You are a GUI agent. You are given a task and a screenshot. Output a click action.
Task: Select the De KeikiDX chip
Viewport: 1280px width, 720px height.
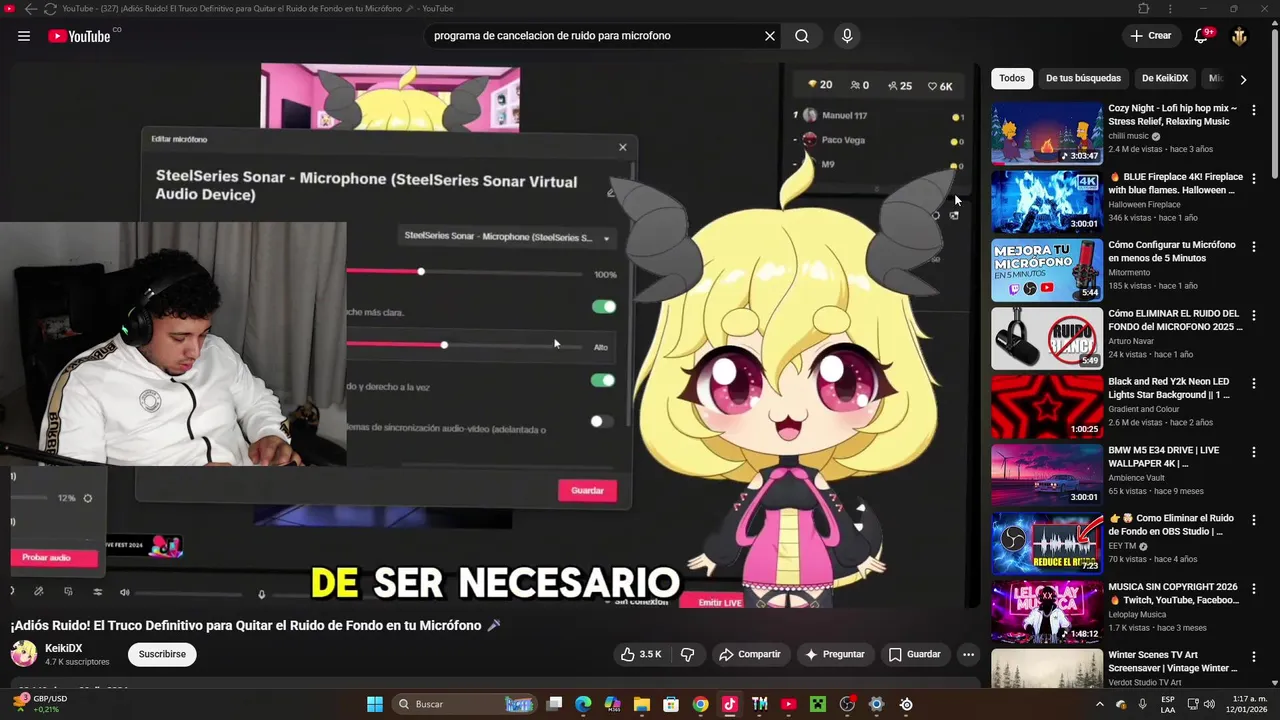tap(1165, 78)
